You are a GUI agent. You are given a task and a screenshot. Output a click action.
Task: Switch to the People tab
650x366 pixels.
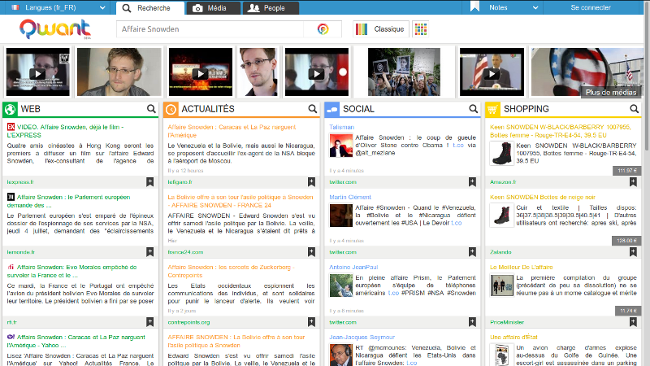pyautogui.click(x=271, y=8)
